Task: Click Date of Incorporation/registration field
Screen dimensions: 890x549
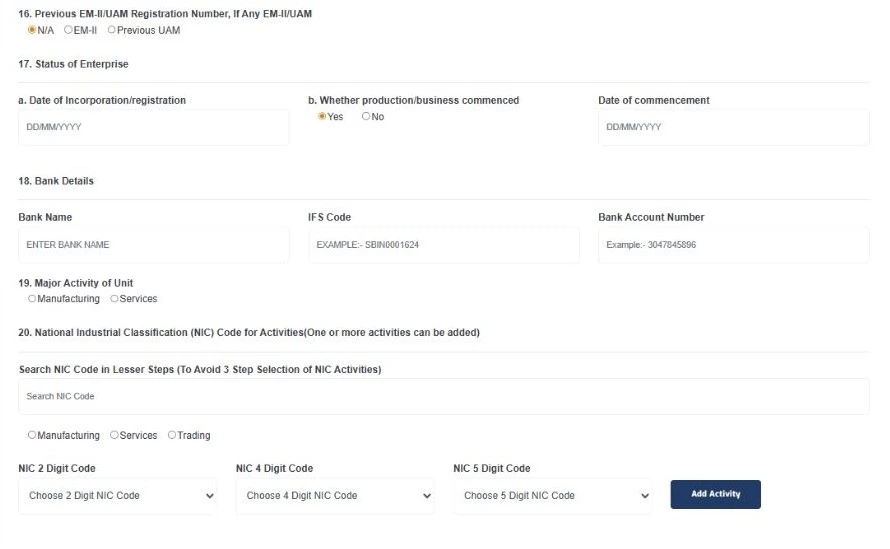Action: [153, 128]
